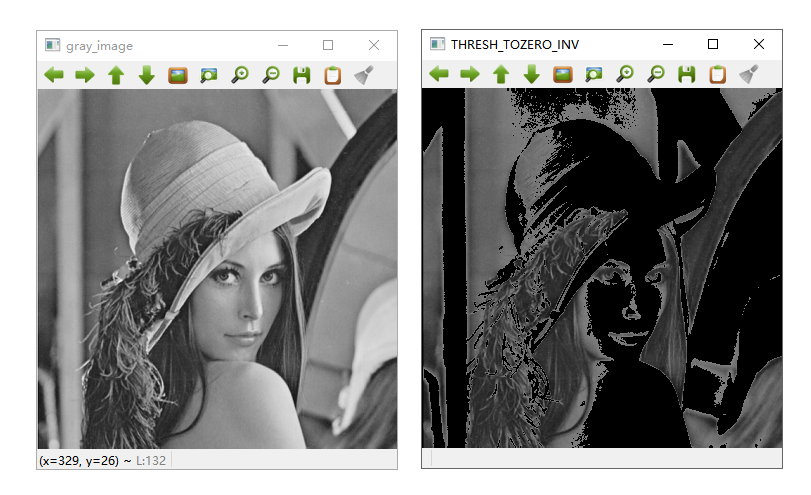Fit image to window in gray_image
Screen dimensions: 811x495
209,75
